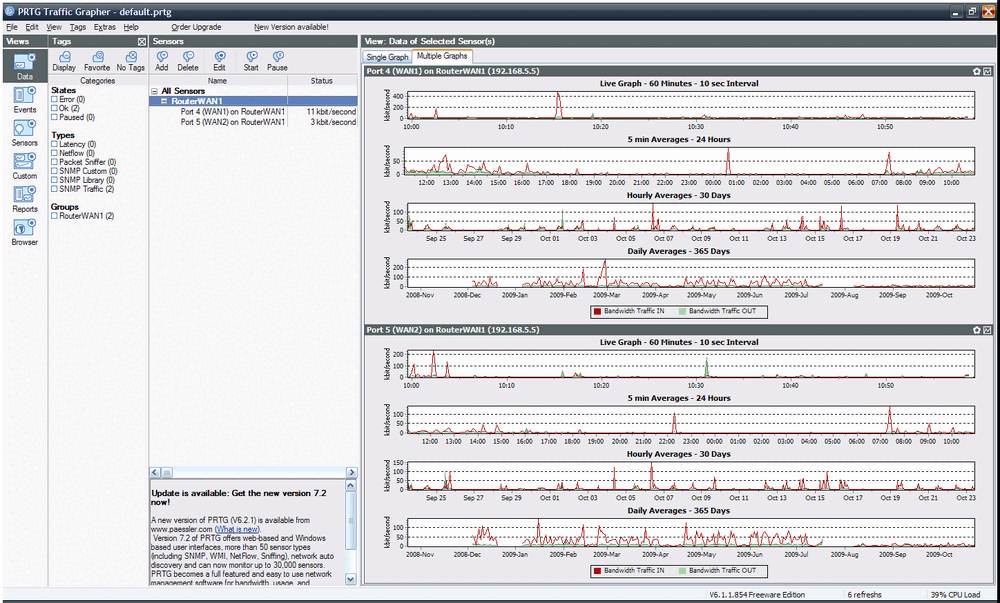Check the Netflow (0) type filter

click(x=54, y=153)
